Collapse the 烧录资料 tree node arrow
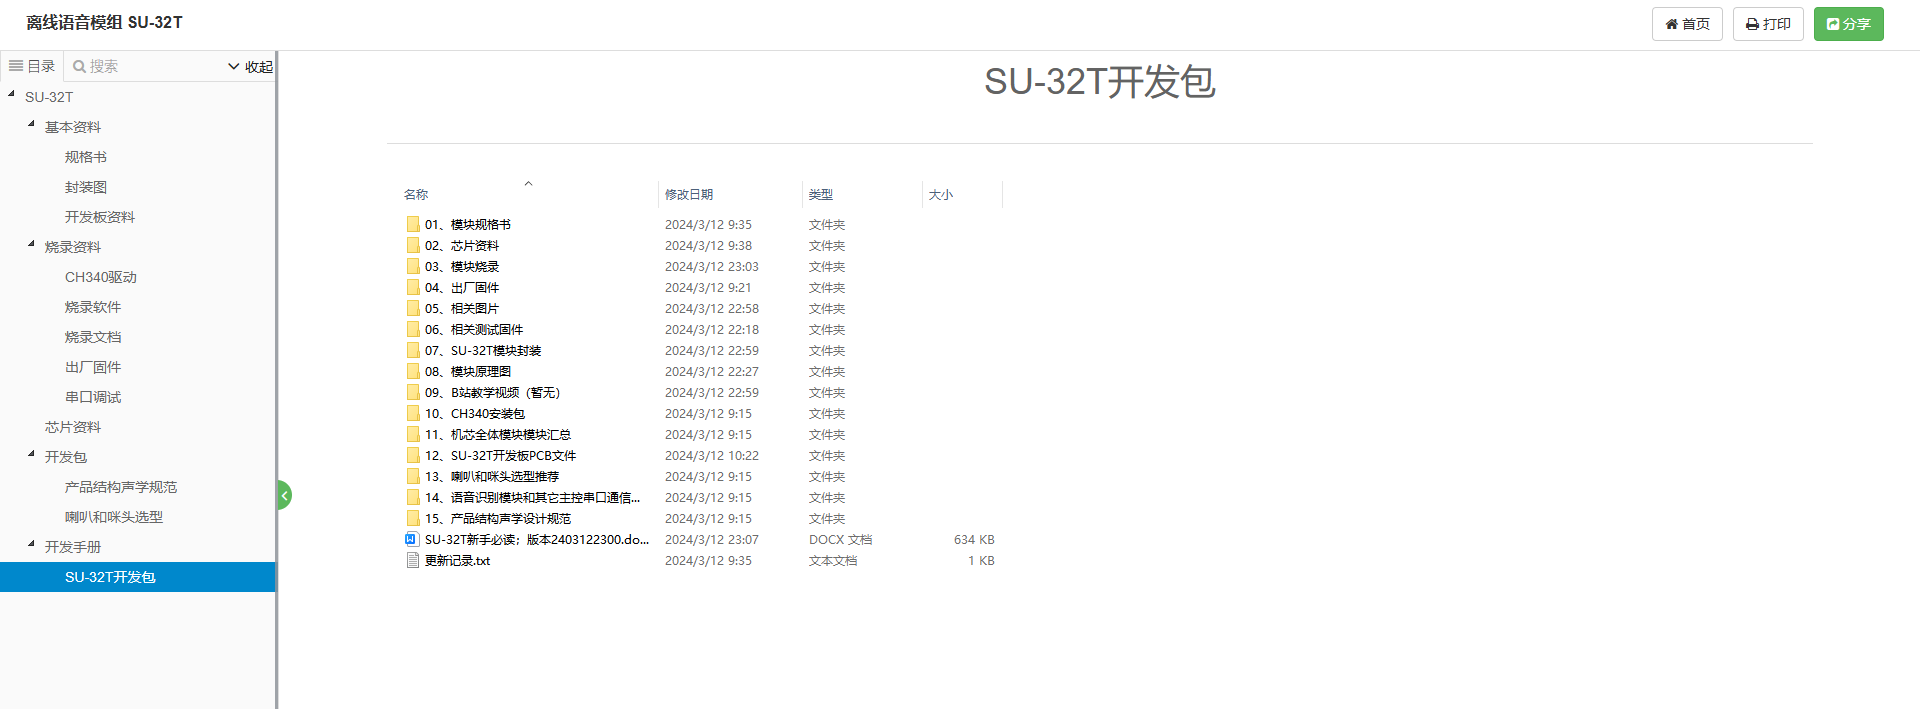 tap(31, 244)
